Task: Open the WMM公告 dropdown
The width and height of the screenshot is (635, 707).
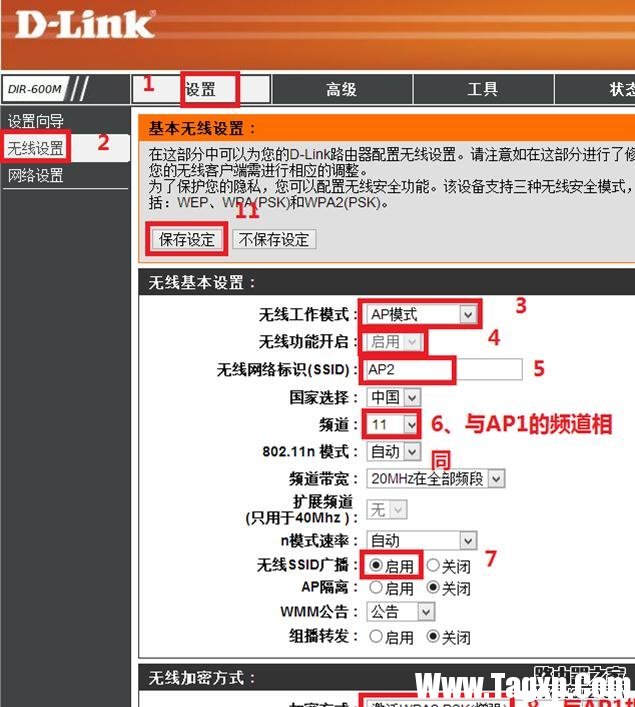Action: coord(400,611)
